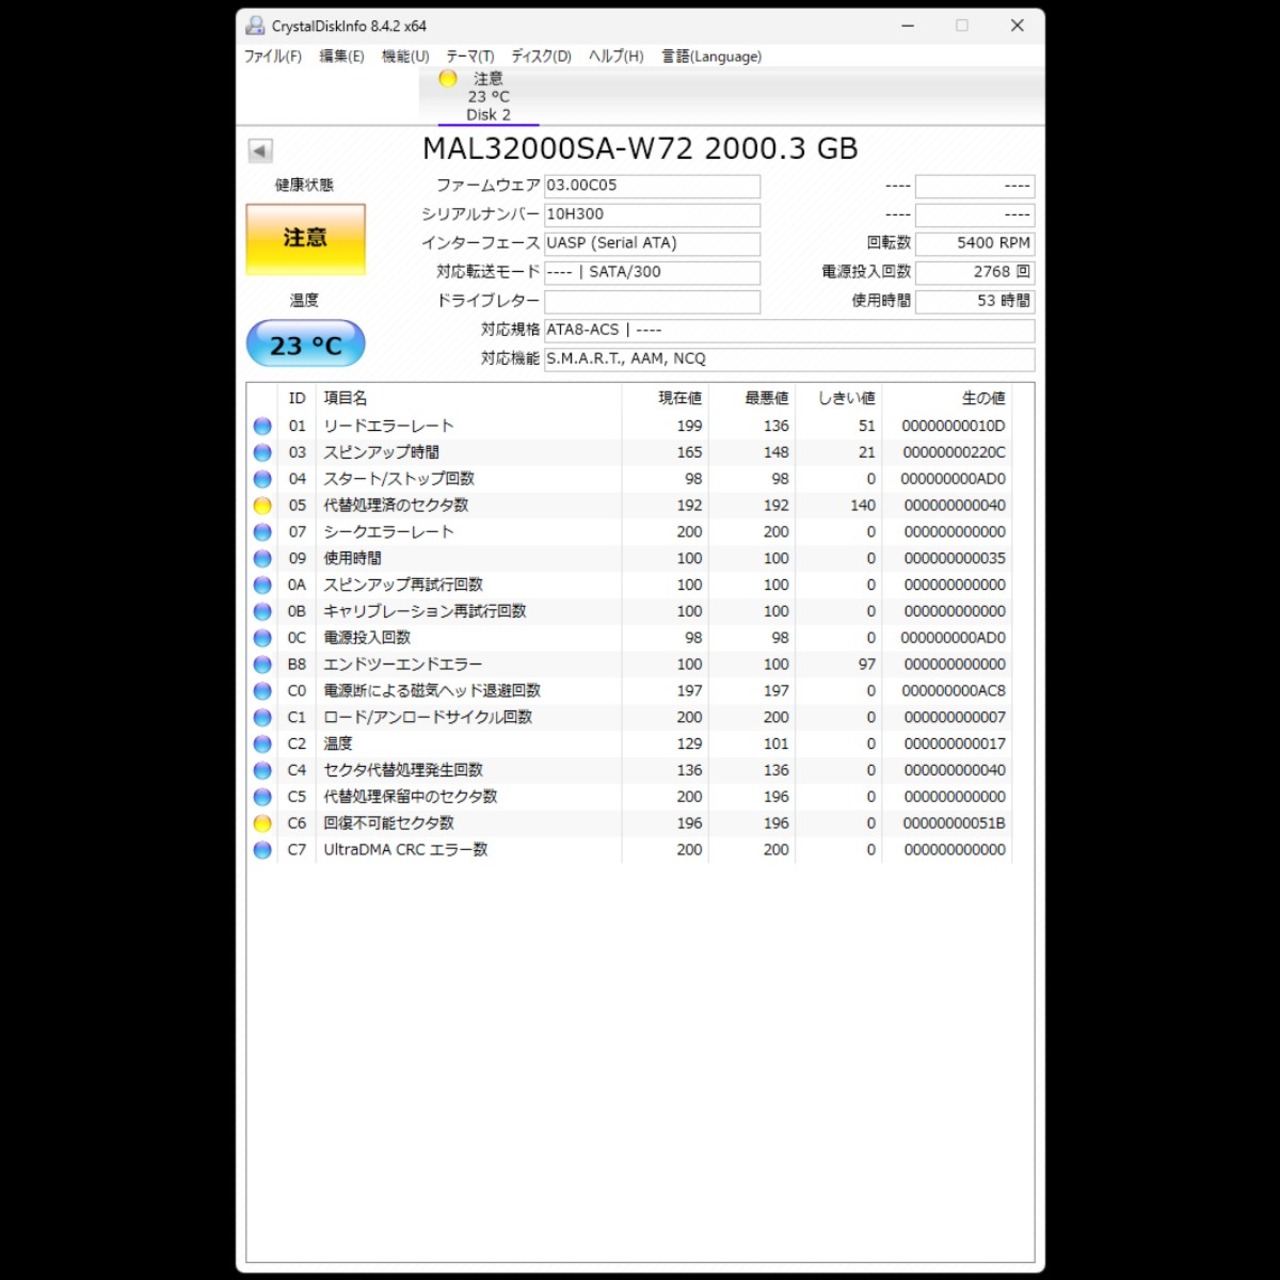Click status orb for ID C5 row
The image size is (1280, 1280).
tap(263, 797)
